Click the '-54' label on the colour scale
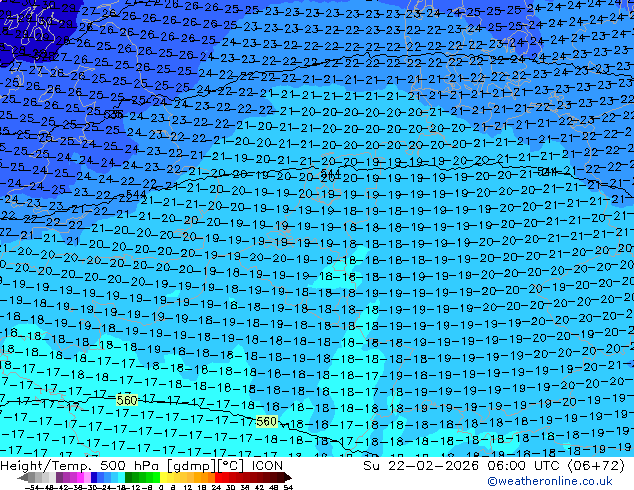The width and height of the screenshot is (634, 490). tap(32, 488)
